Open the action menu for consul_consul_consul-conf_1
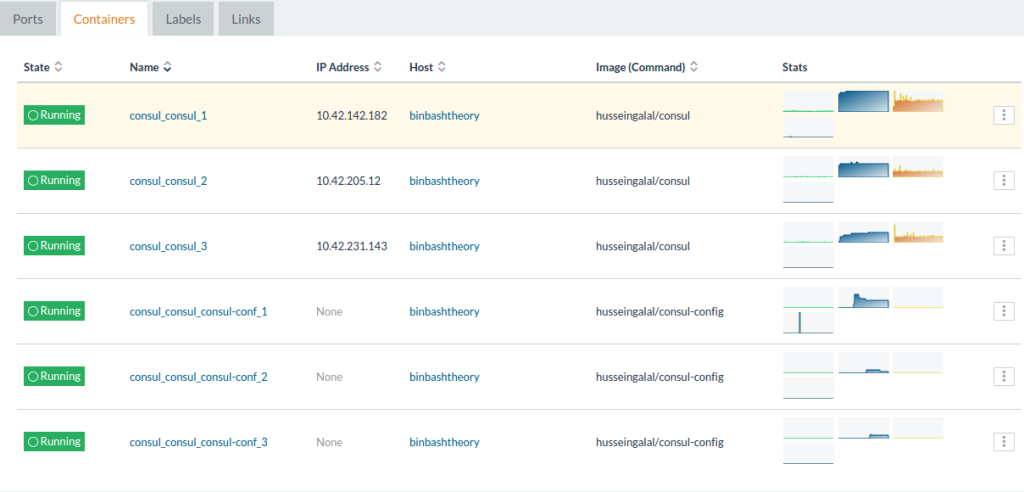 tap(1003, 311)
